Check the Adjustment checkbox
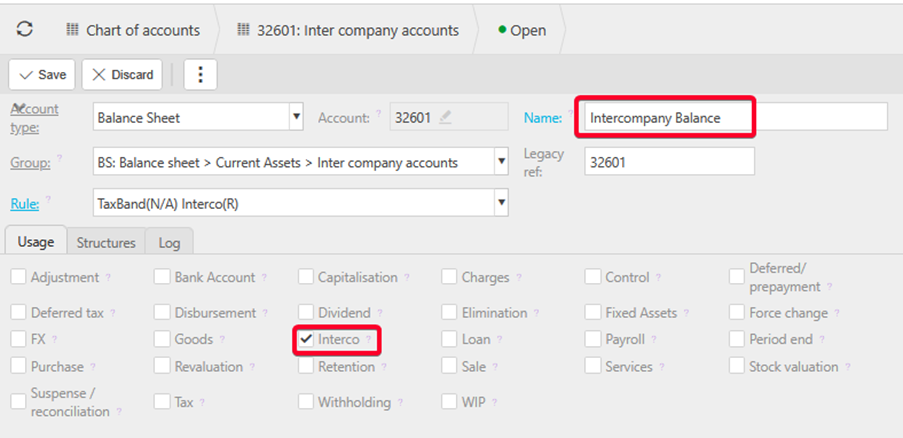 click(18, 277)
